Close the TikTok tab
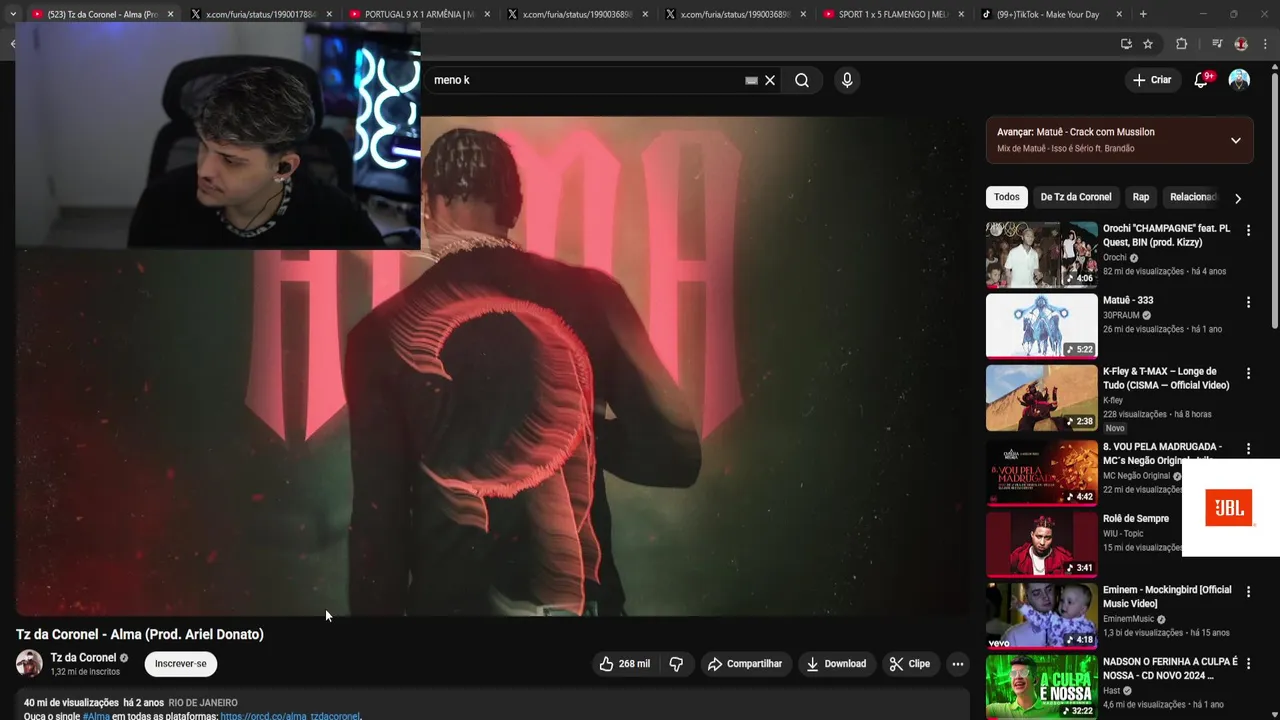The image size is (1280, 720). [x=1119, y=14]
